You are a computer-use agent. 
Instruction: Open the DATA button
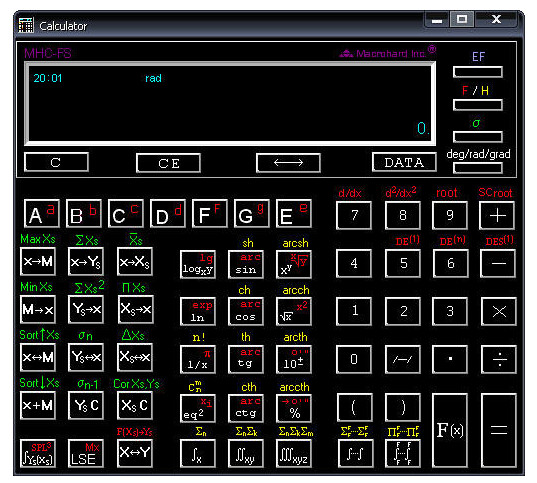(x=404, y=162)
